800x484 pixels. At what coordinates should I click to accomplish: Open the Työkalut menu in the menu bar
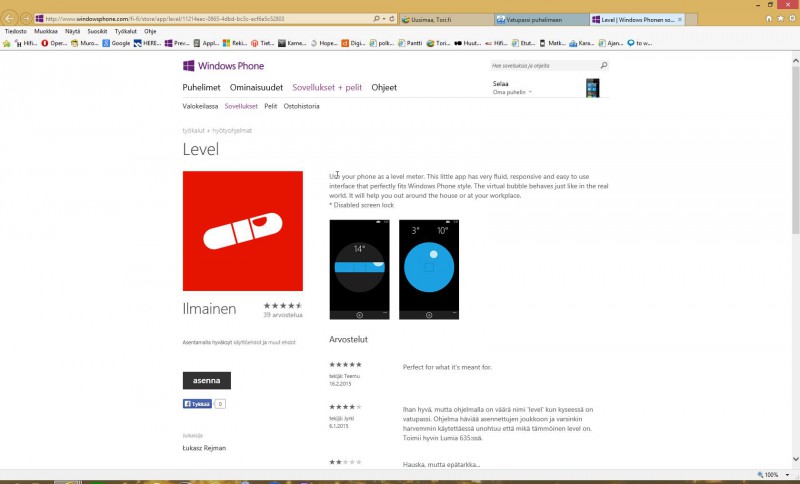pos(125,31)
